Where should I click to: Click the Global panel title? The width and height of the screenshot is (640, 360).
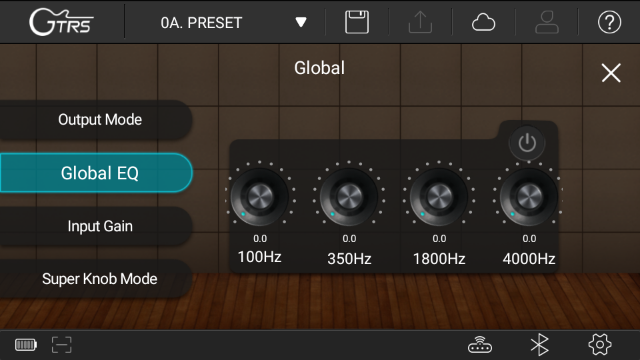(320, 68)
